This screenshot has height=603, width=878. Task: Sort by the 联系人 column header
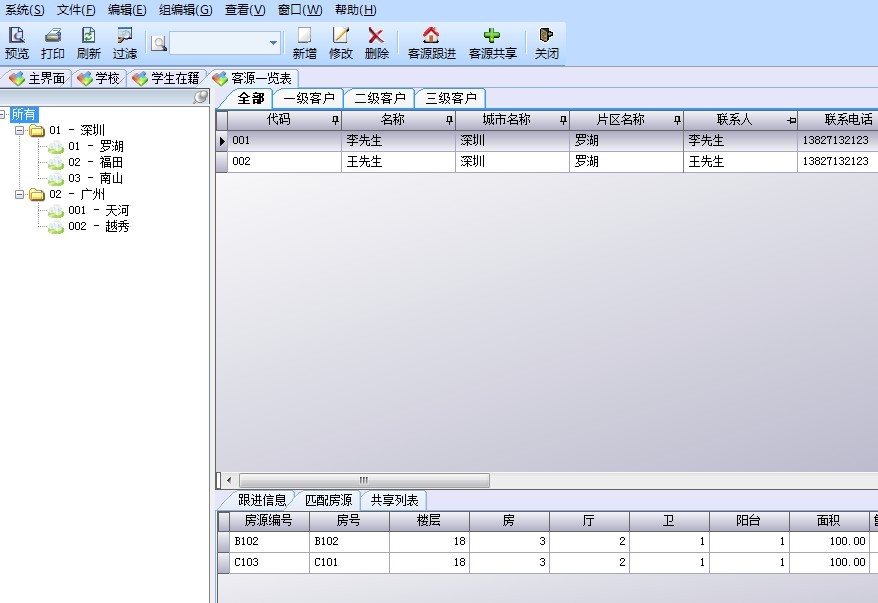734,120
